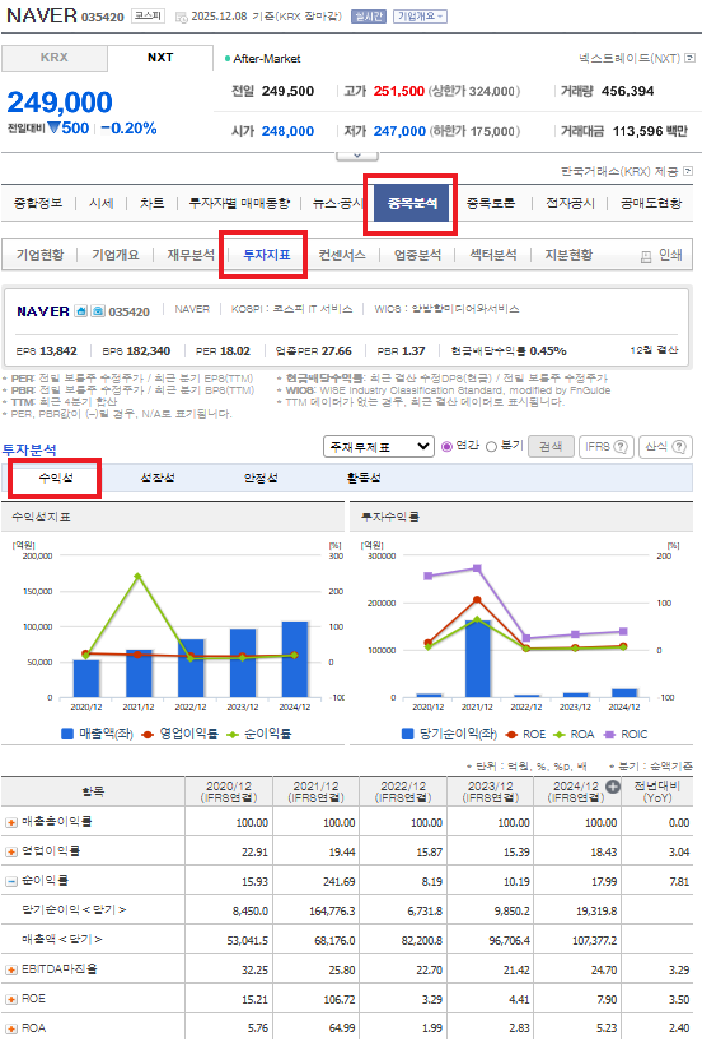Click the ROIC legend marker

coord(609,734)
